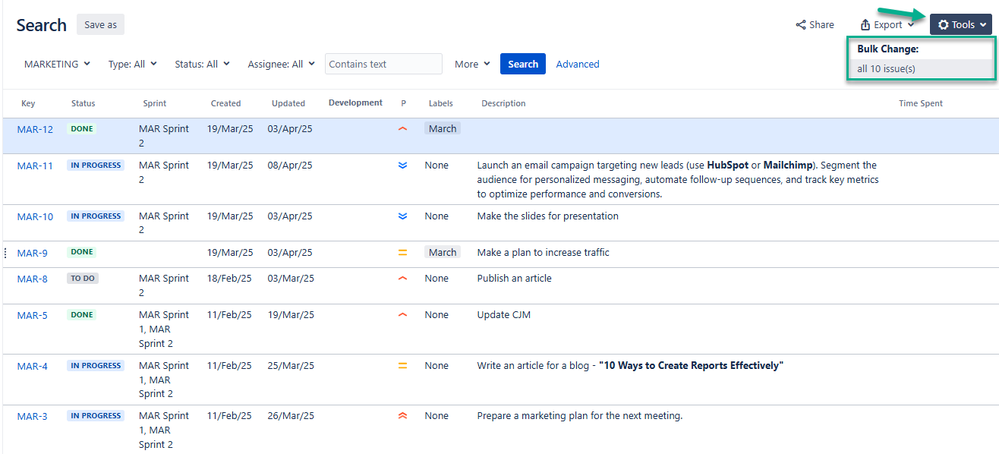Open the Export dropdown
Viewport: 999px width, 454px height.
(887, 25)
